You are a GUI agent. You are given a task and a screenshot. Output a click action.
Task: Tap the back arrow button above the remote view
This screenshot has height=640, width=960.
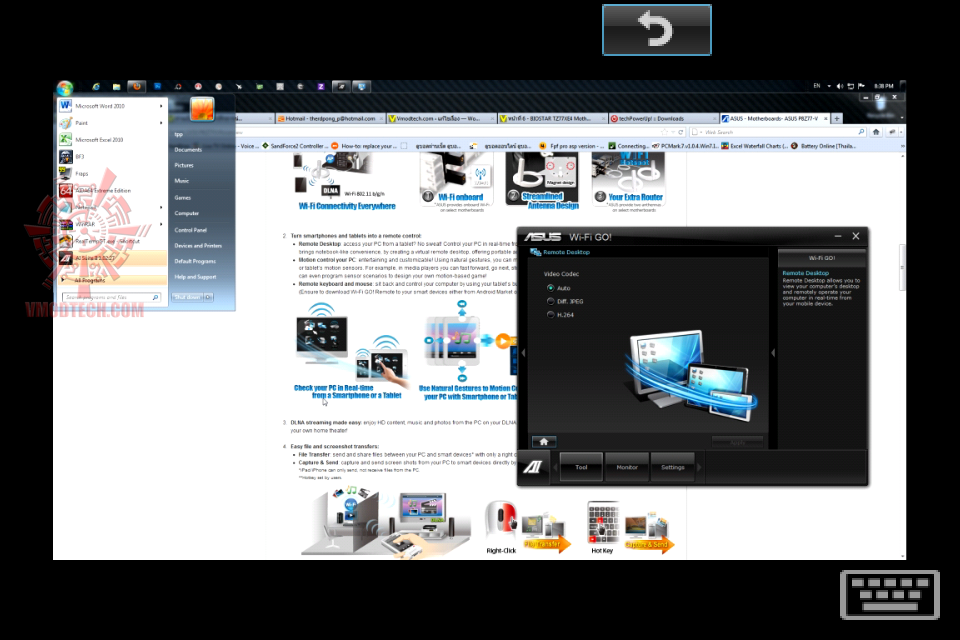point(656,30)
